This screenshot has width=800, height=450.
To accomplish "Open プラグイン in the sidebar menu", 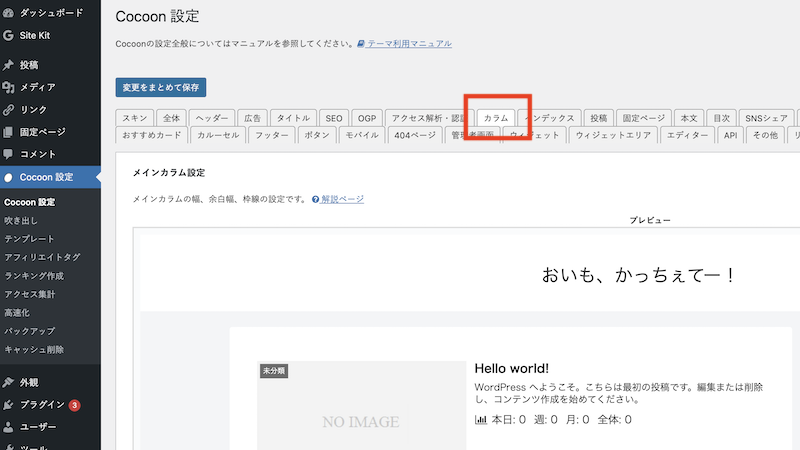I will (42, 405).
